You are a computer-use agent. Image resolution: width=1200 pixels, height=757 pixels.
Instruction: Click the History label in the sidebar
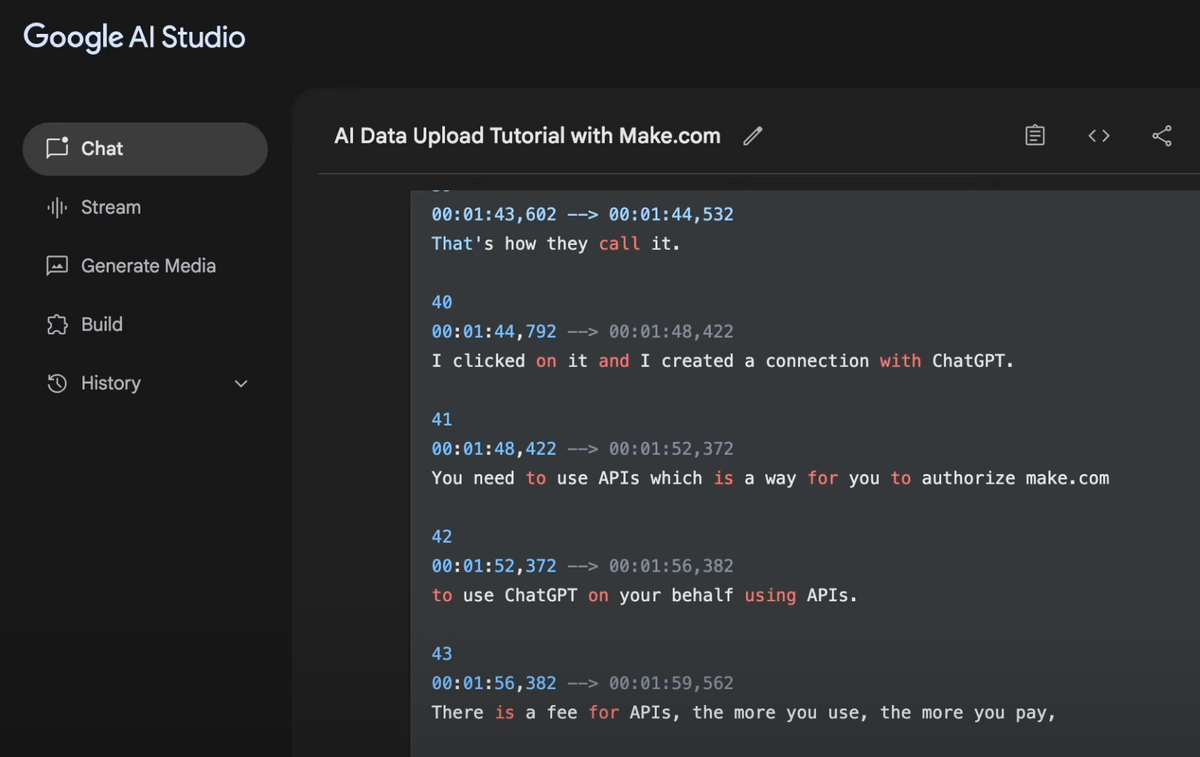click(x=111, y=383)
